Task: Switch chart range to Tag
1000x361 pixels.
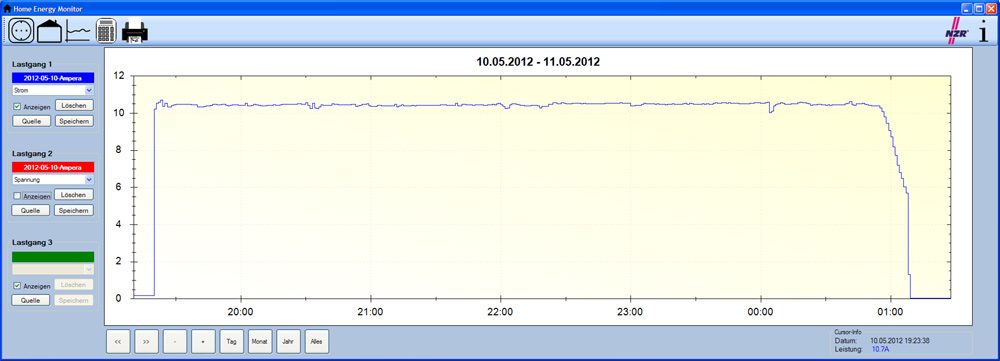Action: 232,341
